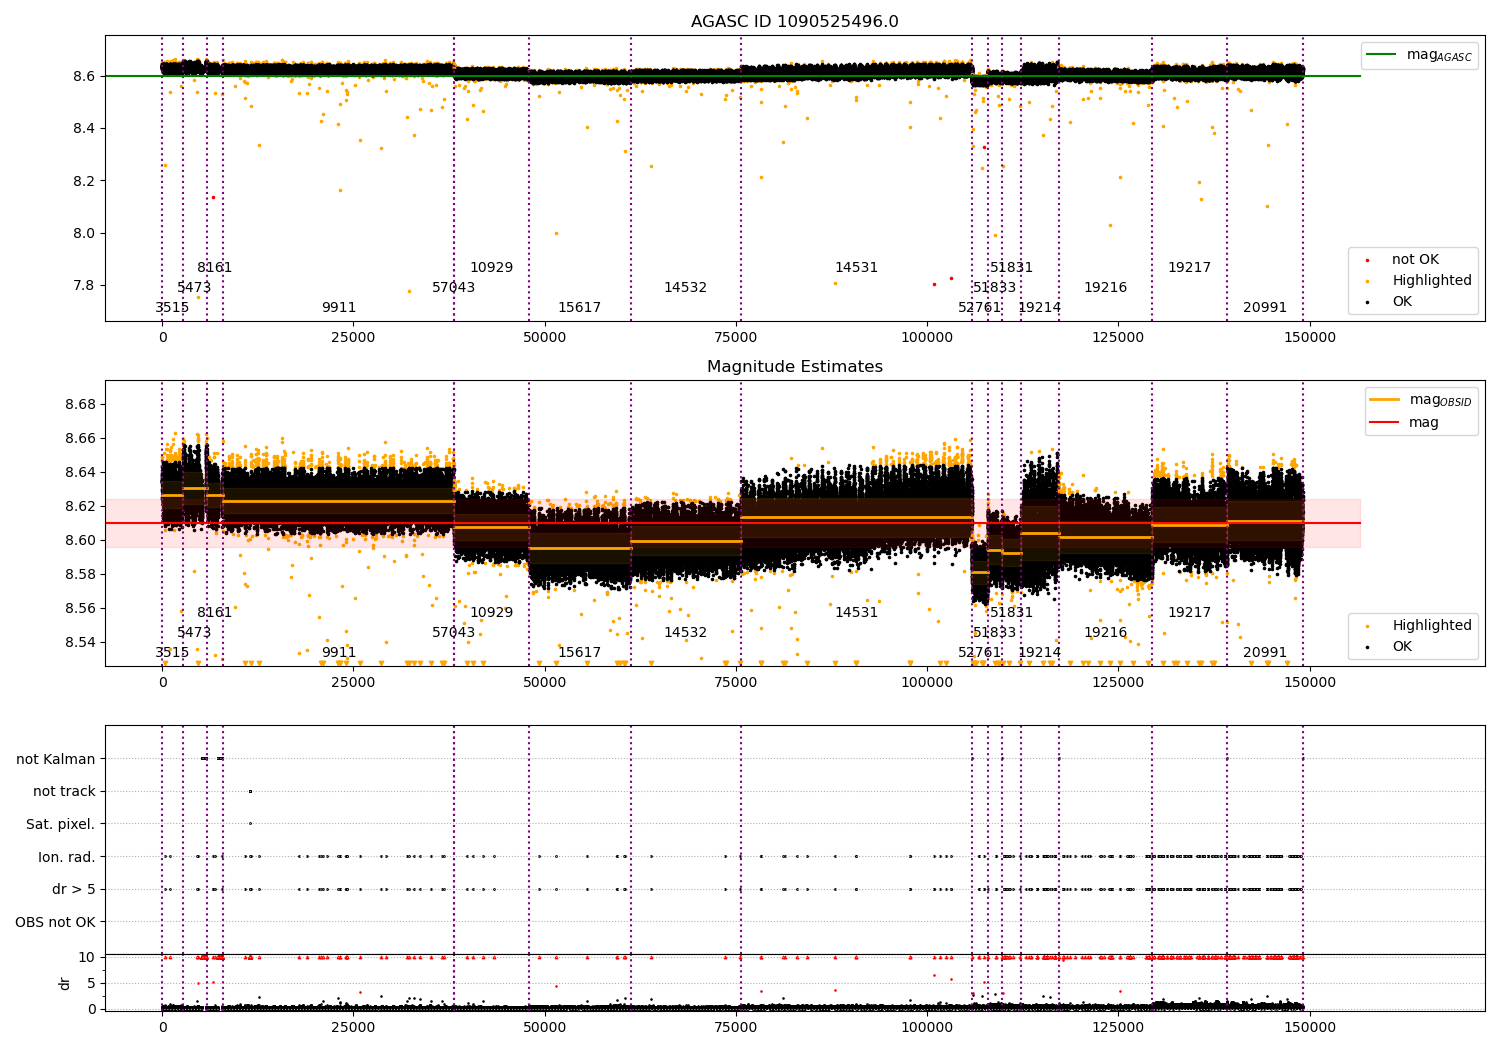Click the "not track" row label
The height and width of the screenshot is (1050, 1500).
(x=64, y=791)
